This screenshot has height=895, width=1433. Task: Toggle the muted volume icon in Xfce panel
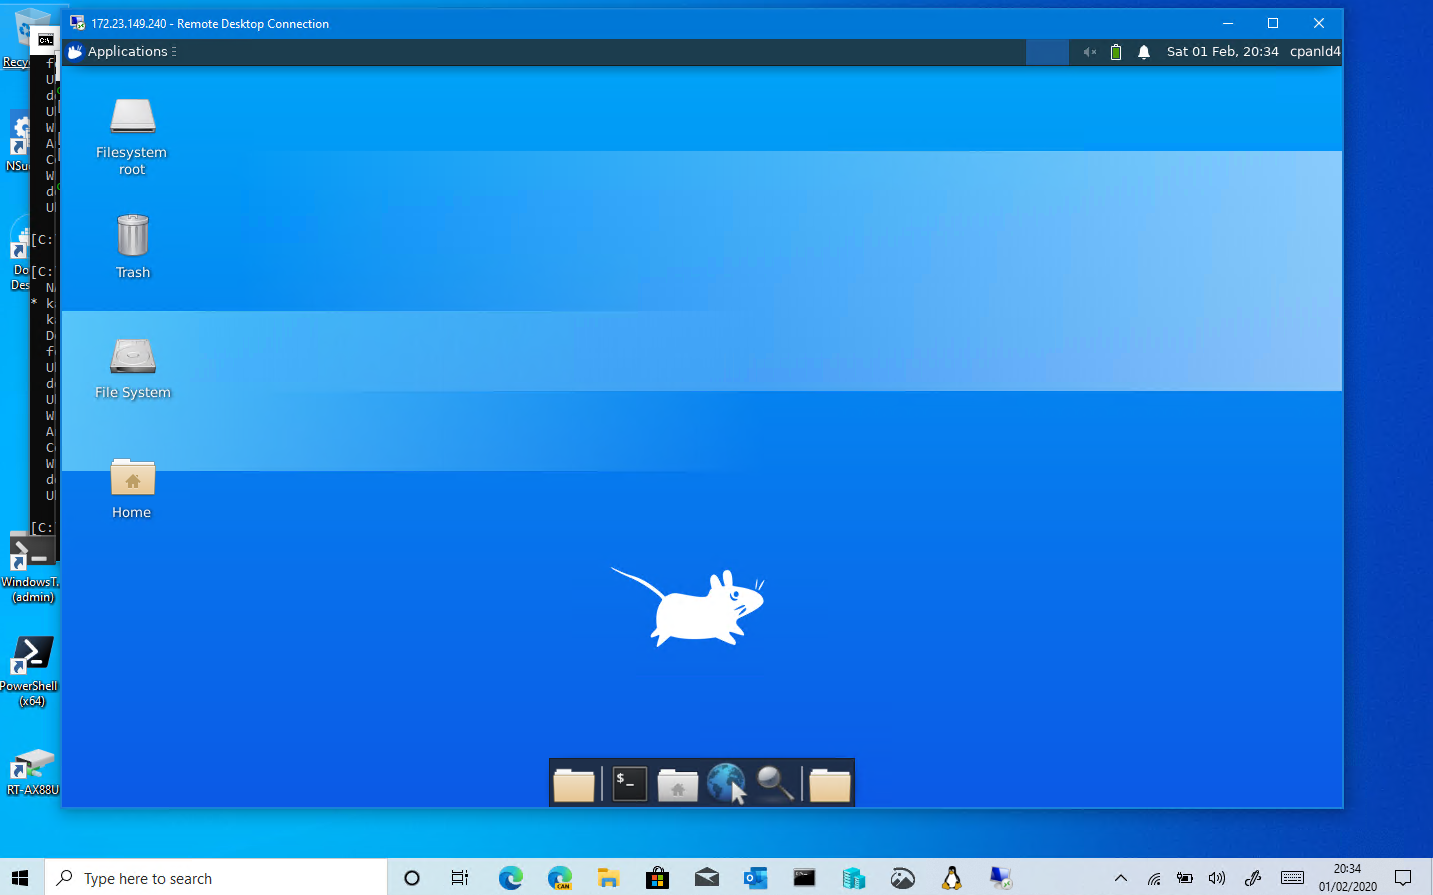(x=1090, y=52)
